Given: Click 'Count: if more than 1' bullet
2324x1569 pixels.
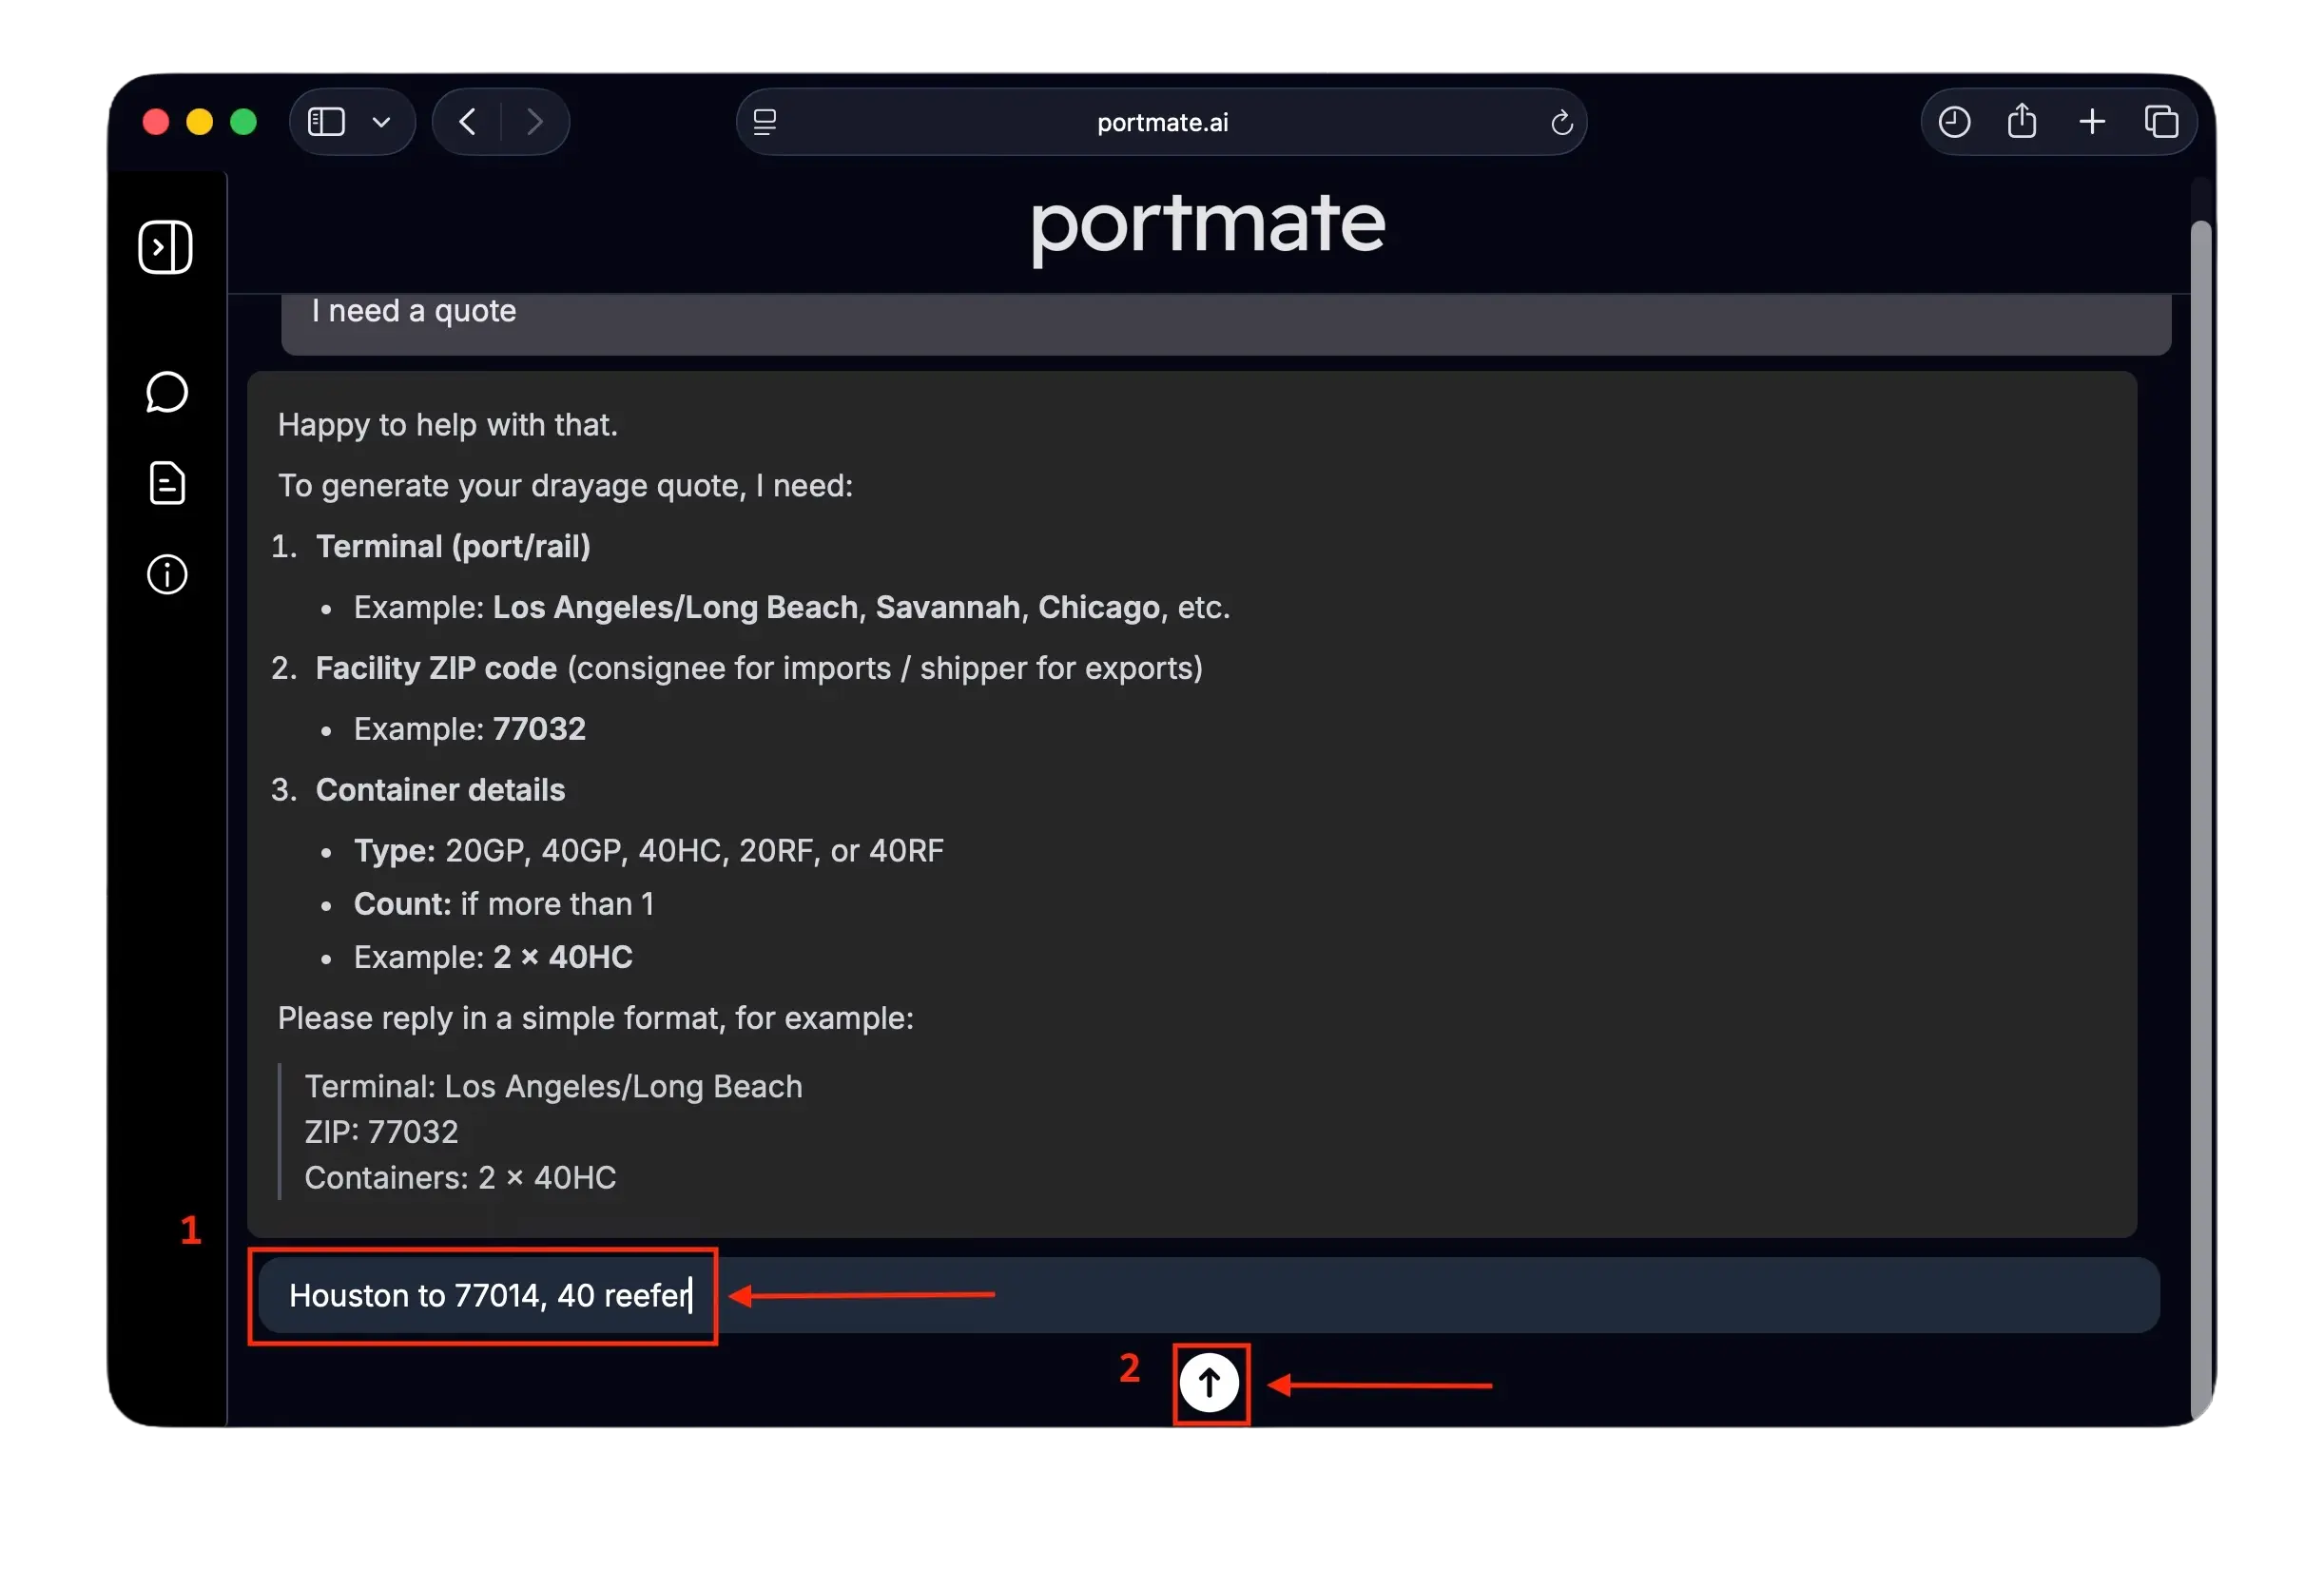Looking at the screenshot, I should (x=504, y=904).
